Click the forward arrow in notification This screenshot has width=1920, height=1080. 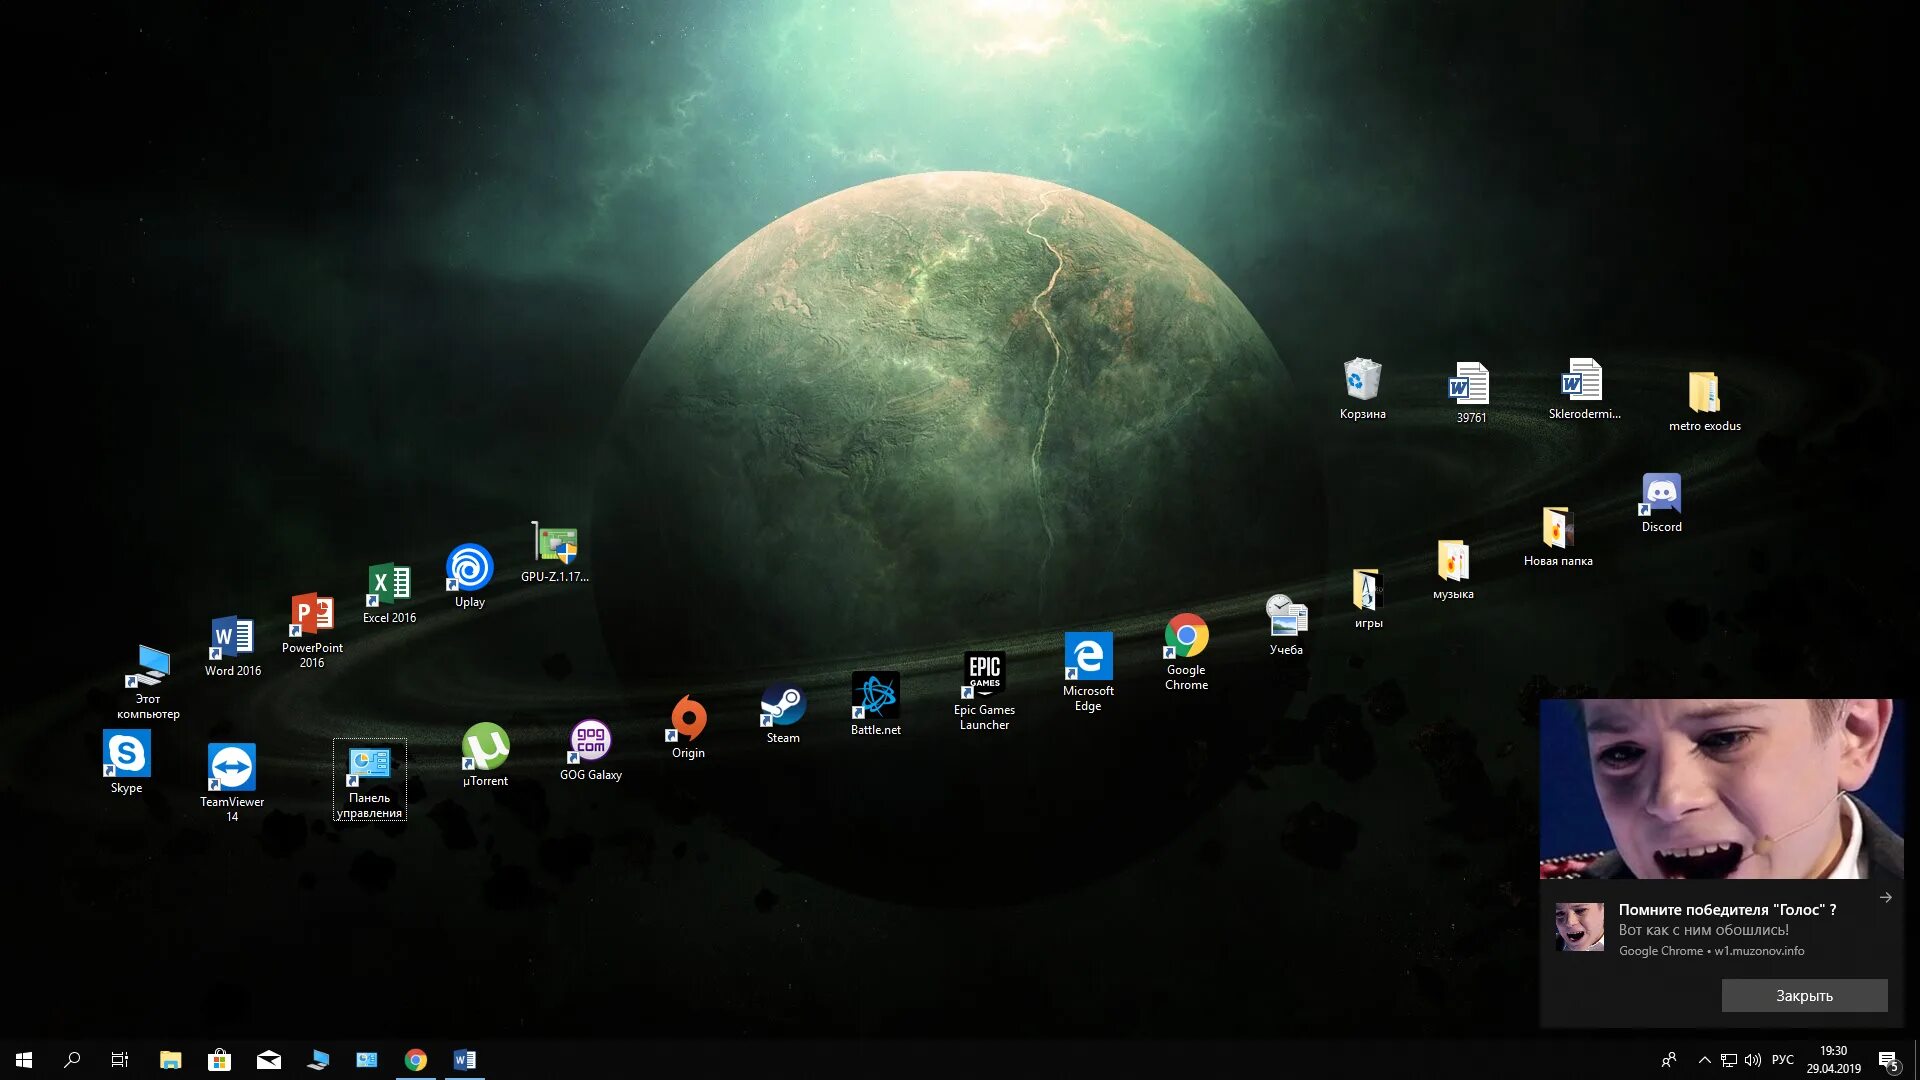[x=1888, y=897]
